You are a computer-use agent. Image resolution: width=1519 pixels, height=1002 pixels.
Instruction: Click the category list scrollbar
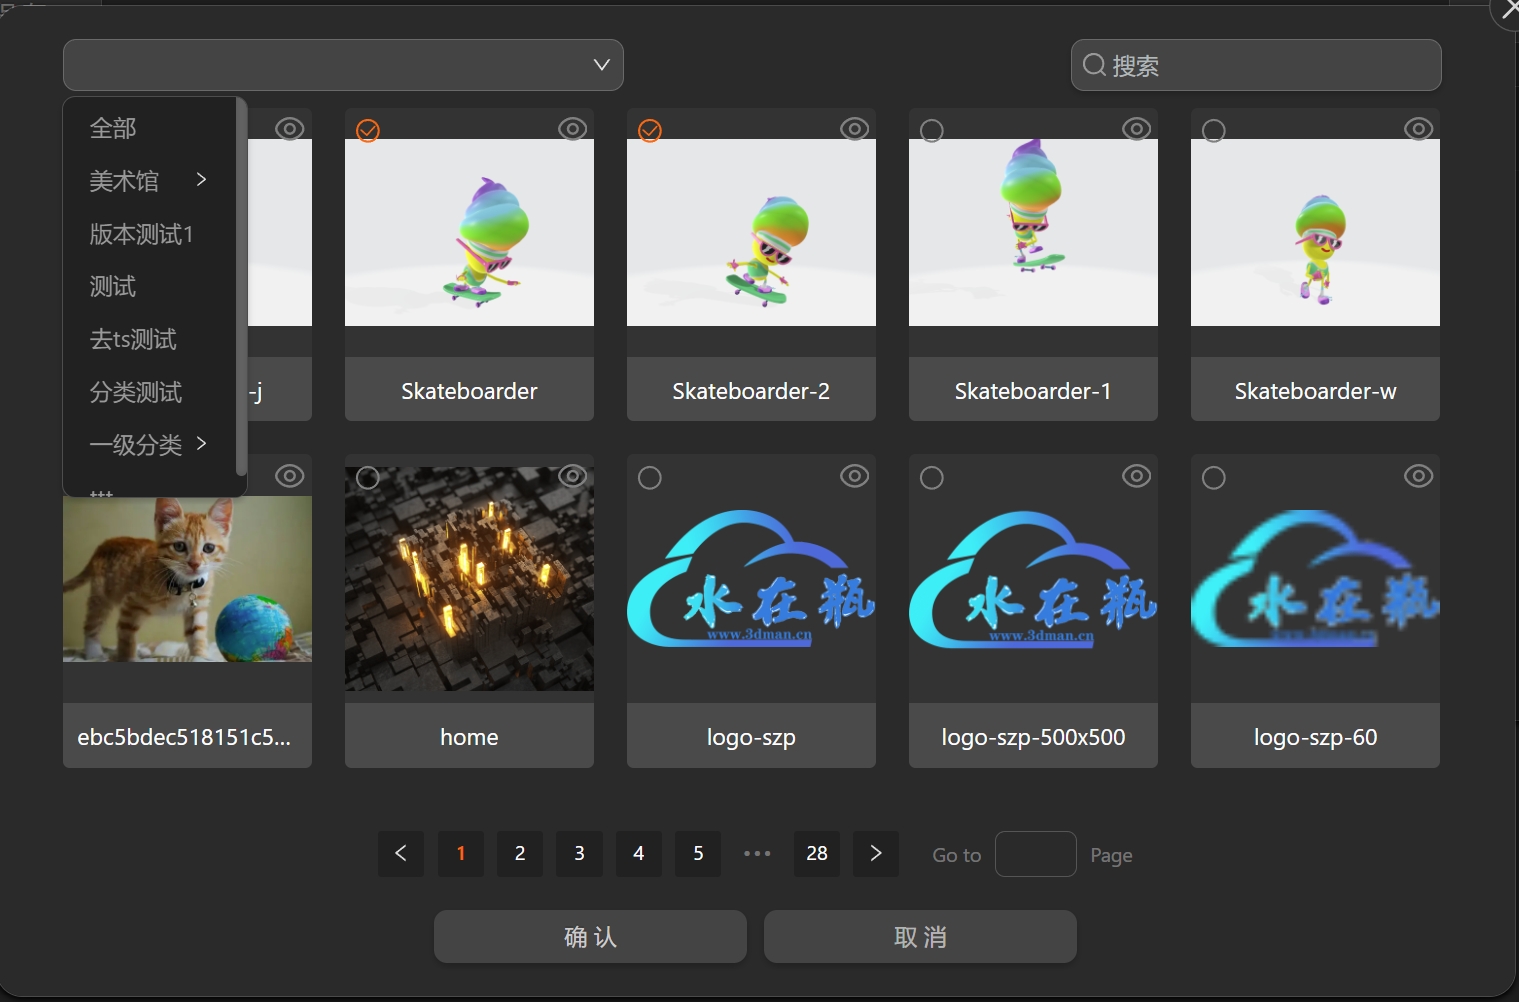241,286
